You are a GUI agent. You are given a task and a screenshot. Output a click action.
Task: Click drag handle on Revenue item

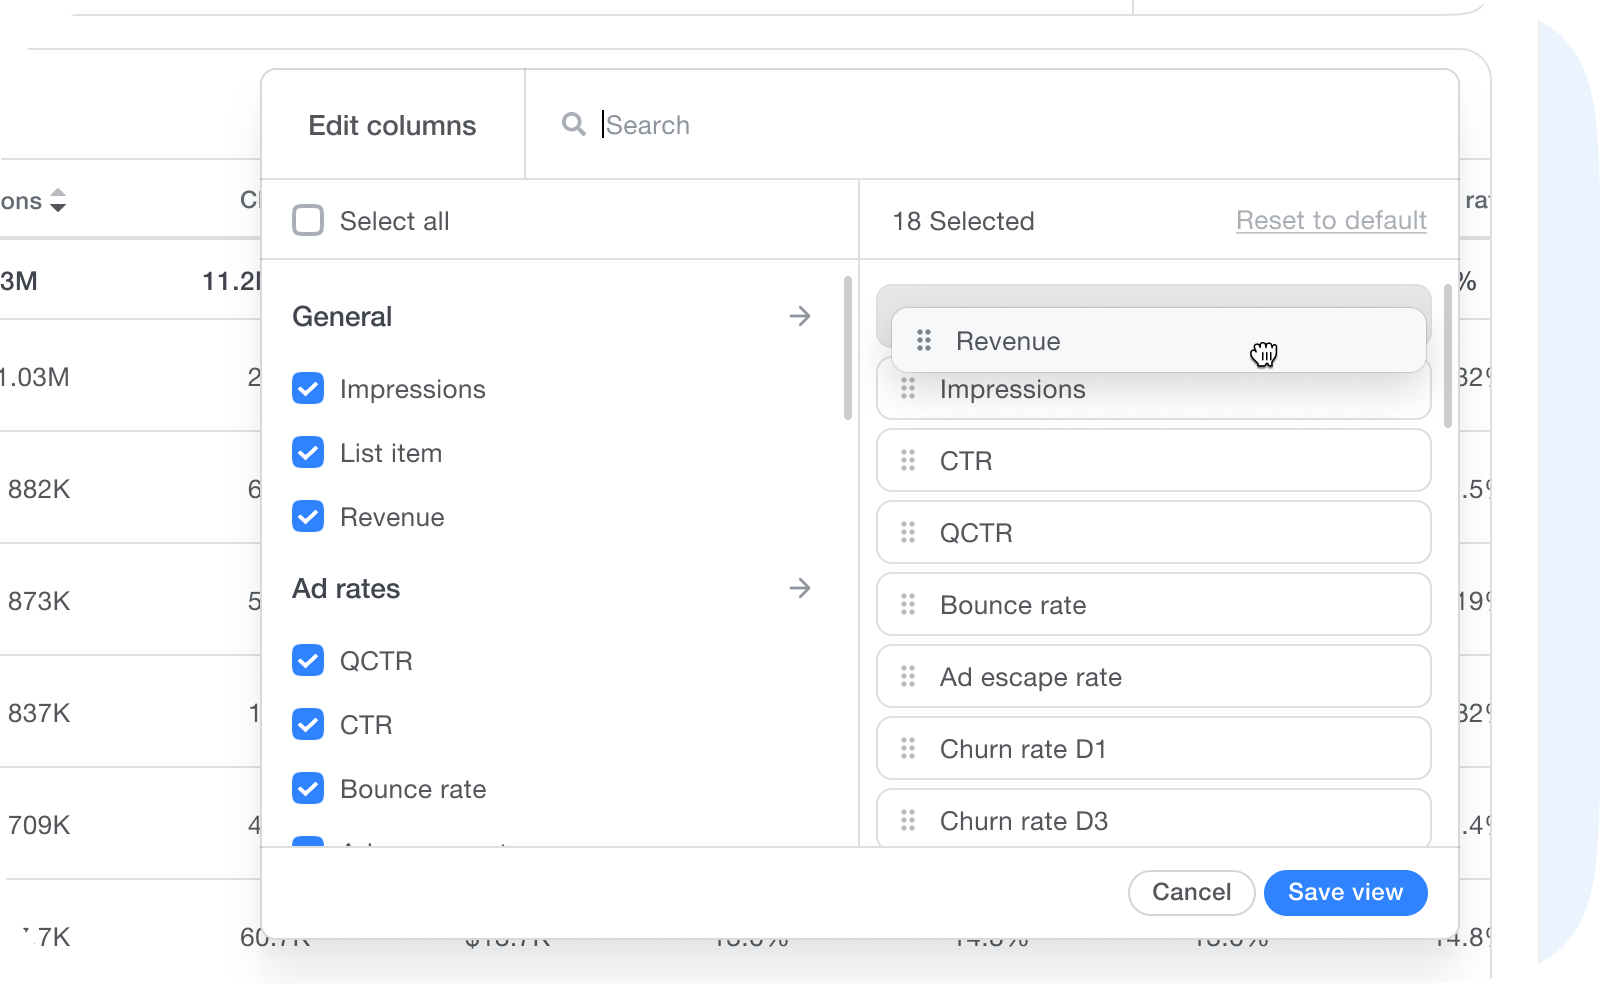point(924,341)
